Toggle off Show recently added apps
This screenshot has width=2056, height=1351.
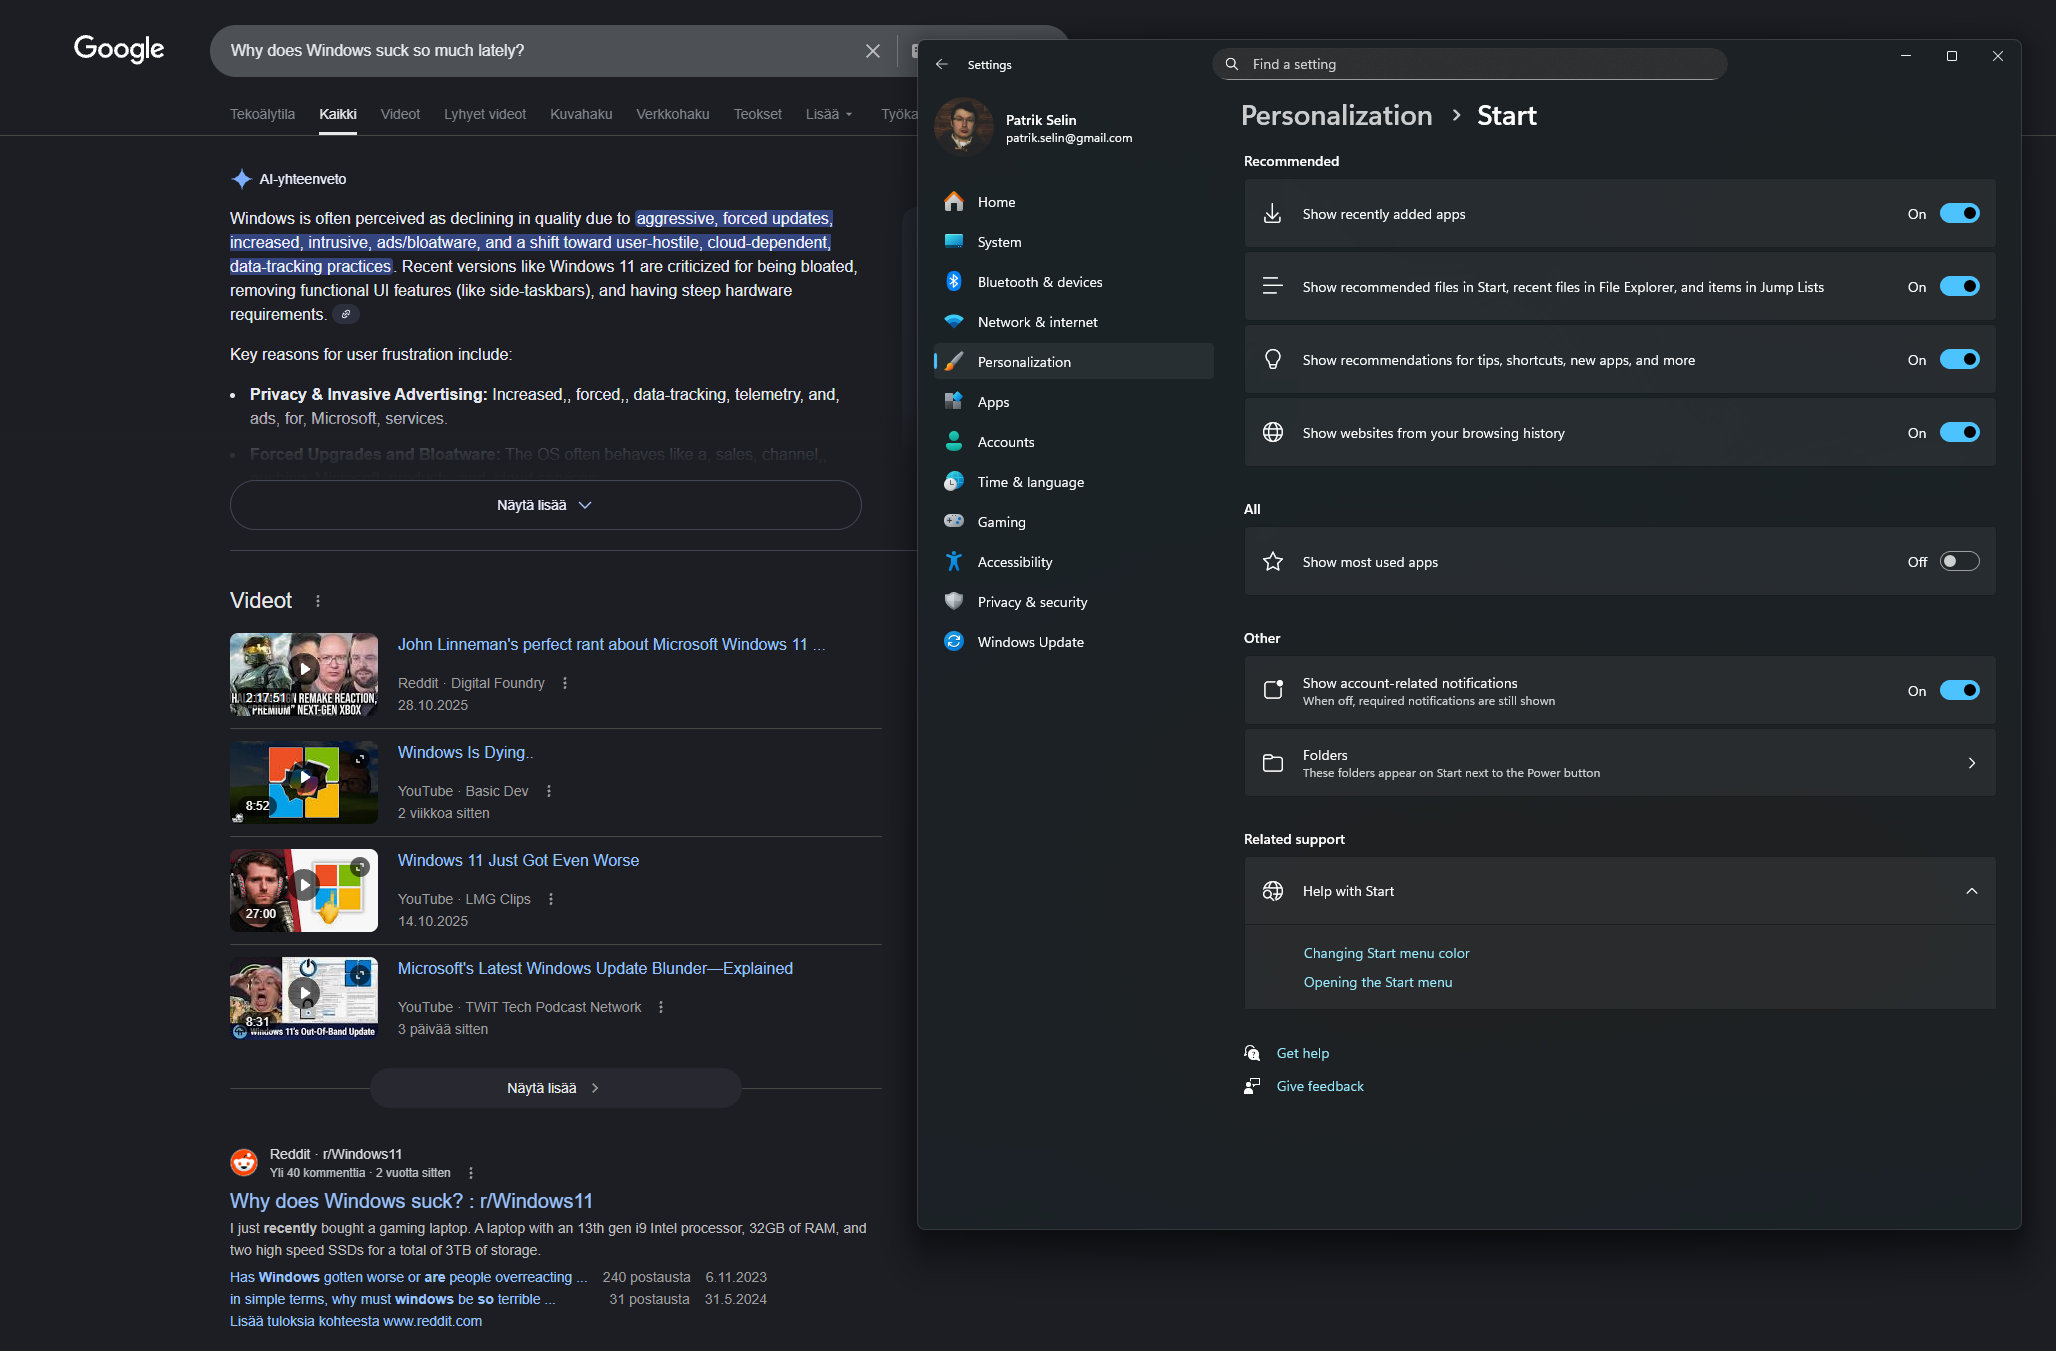coord(1960,214)
